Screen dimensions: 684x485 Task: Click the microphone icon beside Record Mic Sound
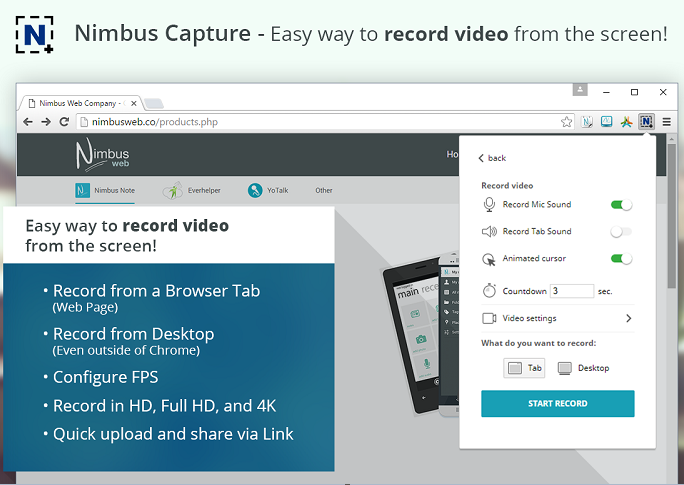point(489,205)
